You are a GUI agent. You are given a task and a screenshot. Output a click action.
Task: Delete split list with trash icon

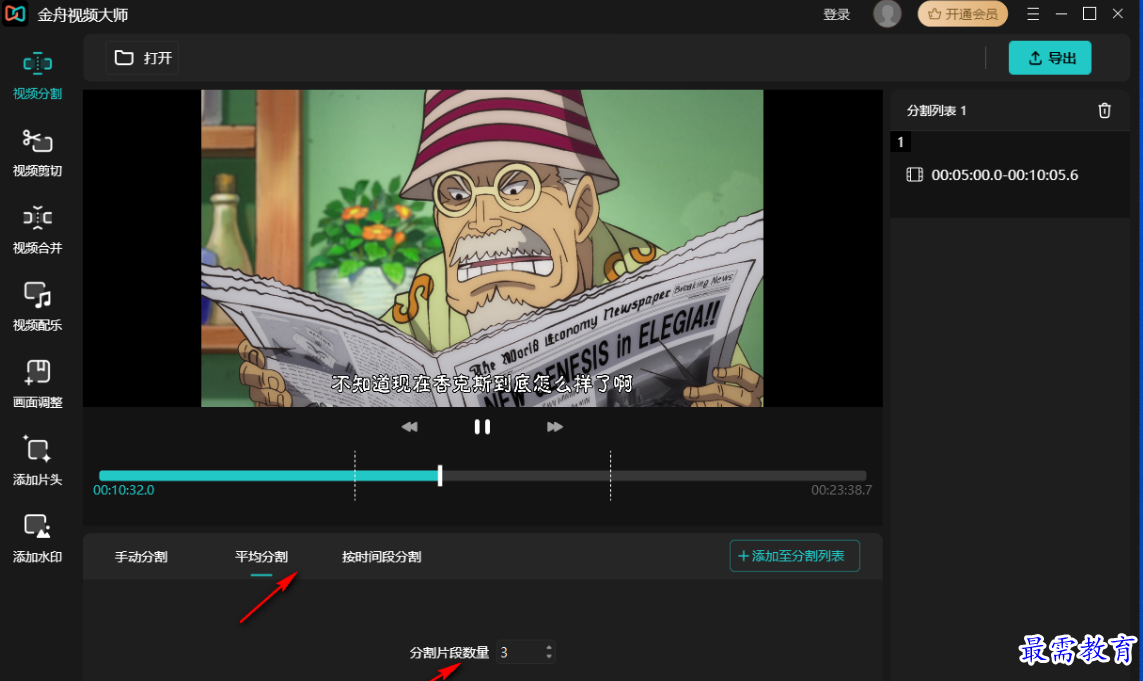coord(1104,111)
